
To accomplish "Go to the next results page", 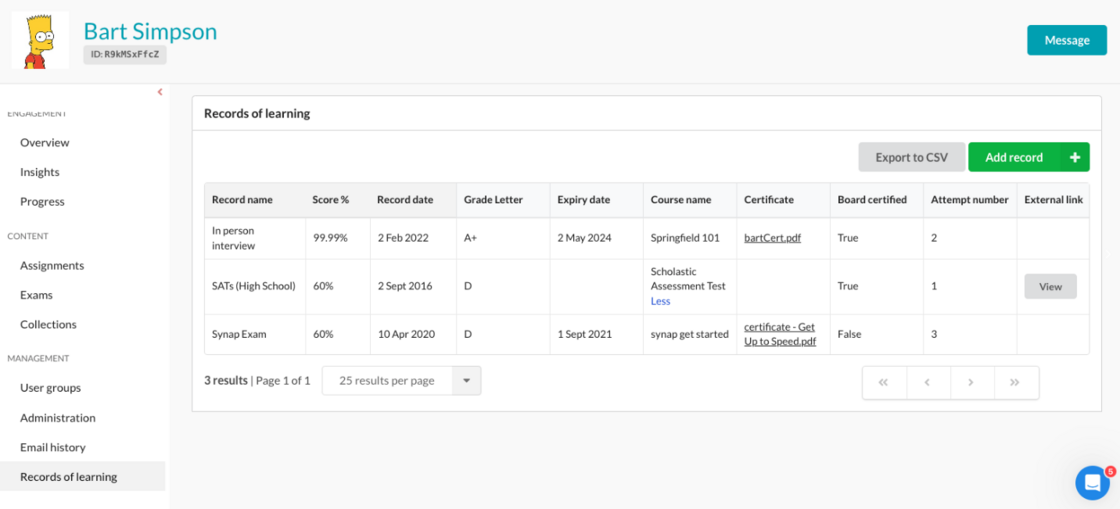I will click(x=971, y=382).
